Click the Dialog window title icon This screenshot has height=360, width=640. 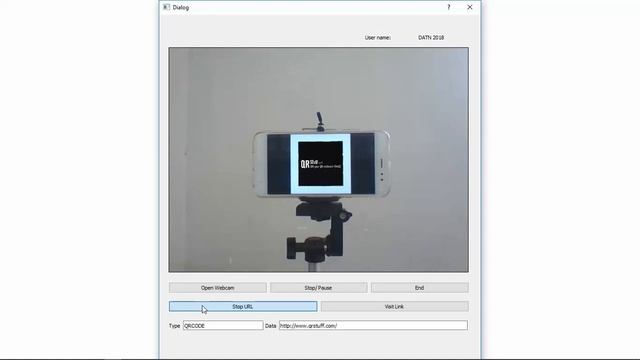[x=166, y=7]
